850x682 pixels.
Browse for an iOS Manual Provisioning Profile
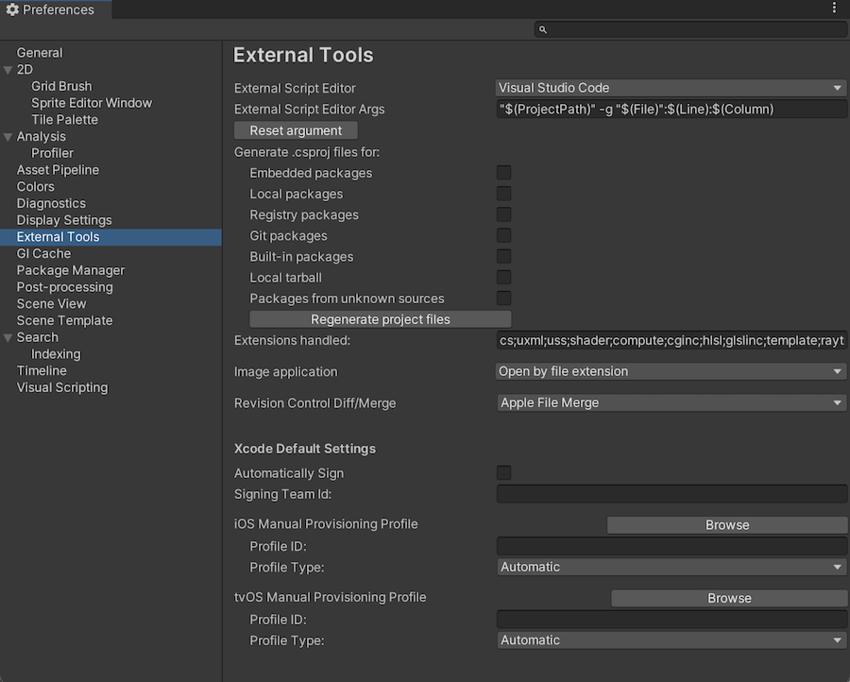[727, 524]
